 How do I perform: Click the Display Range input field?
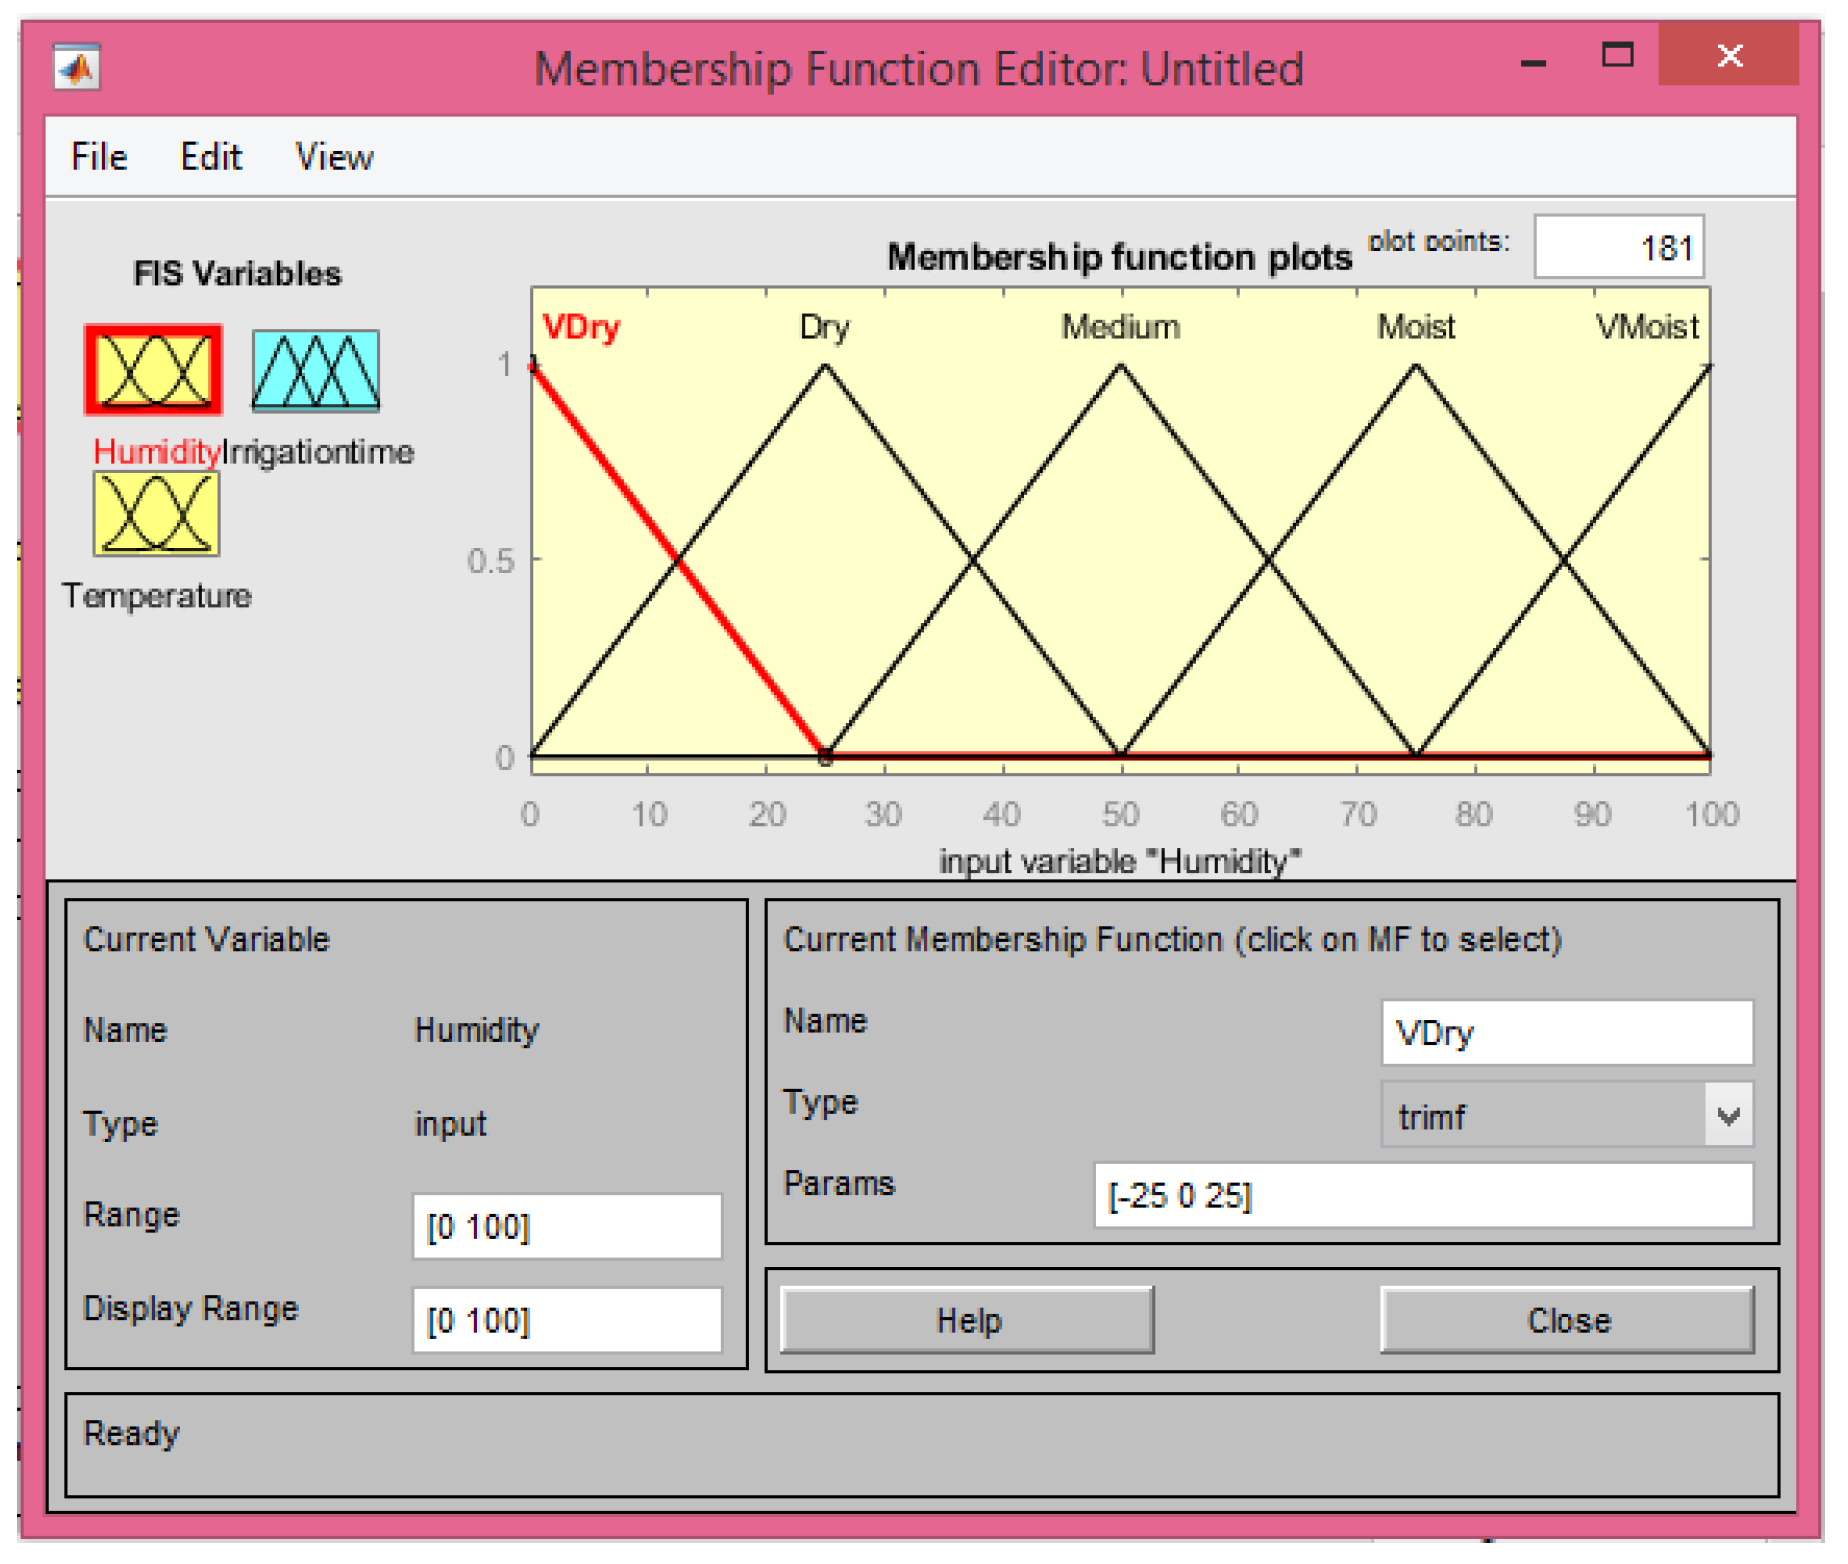(567, 1321)
